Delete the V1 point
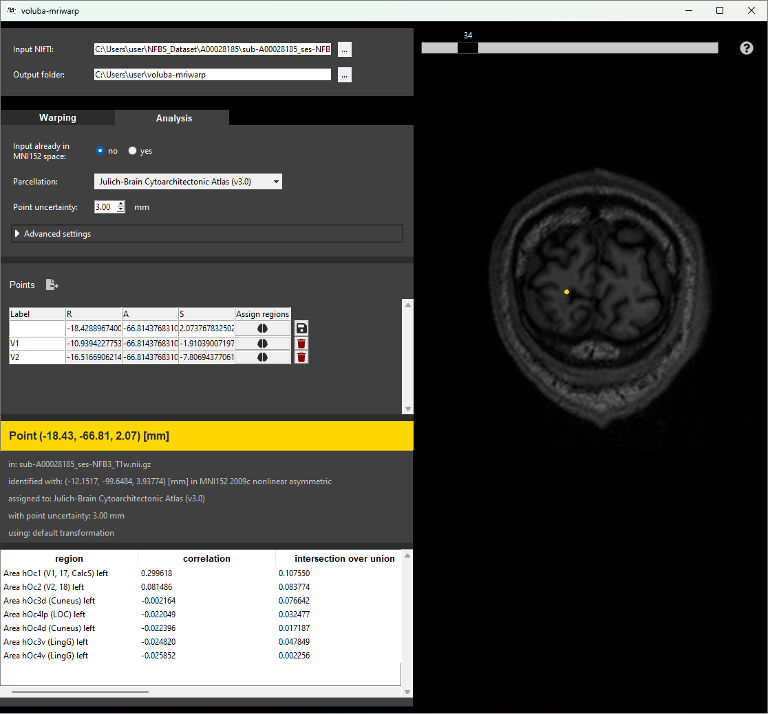This screenshot has height=714, width=768. tap(301, 343)
